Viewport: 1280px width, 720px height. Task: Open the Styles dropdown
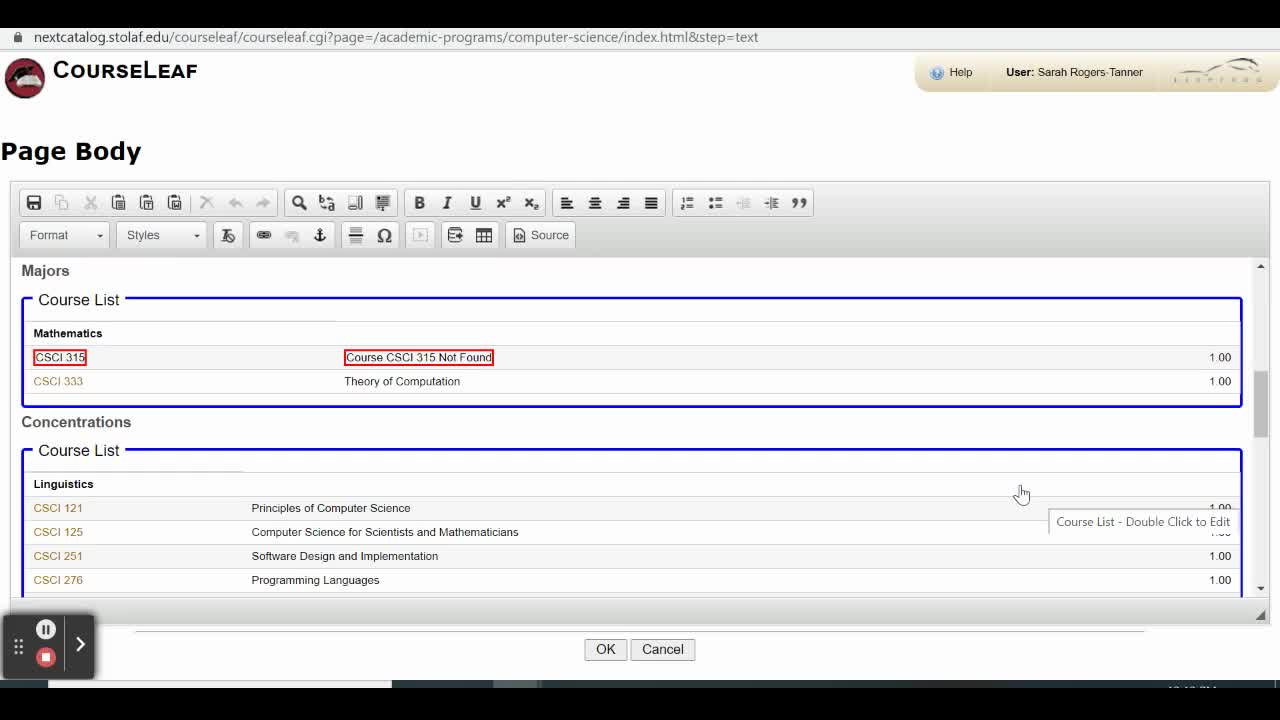coord(160,235)
